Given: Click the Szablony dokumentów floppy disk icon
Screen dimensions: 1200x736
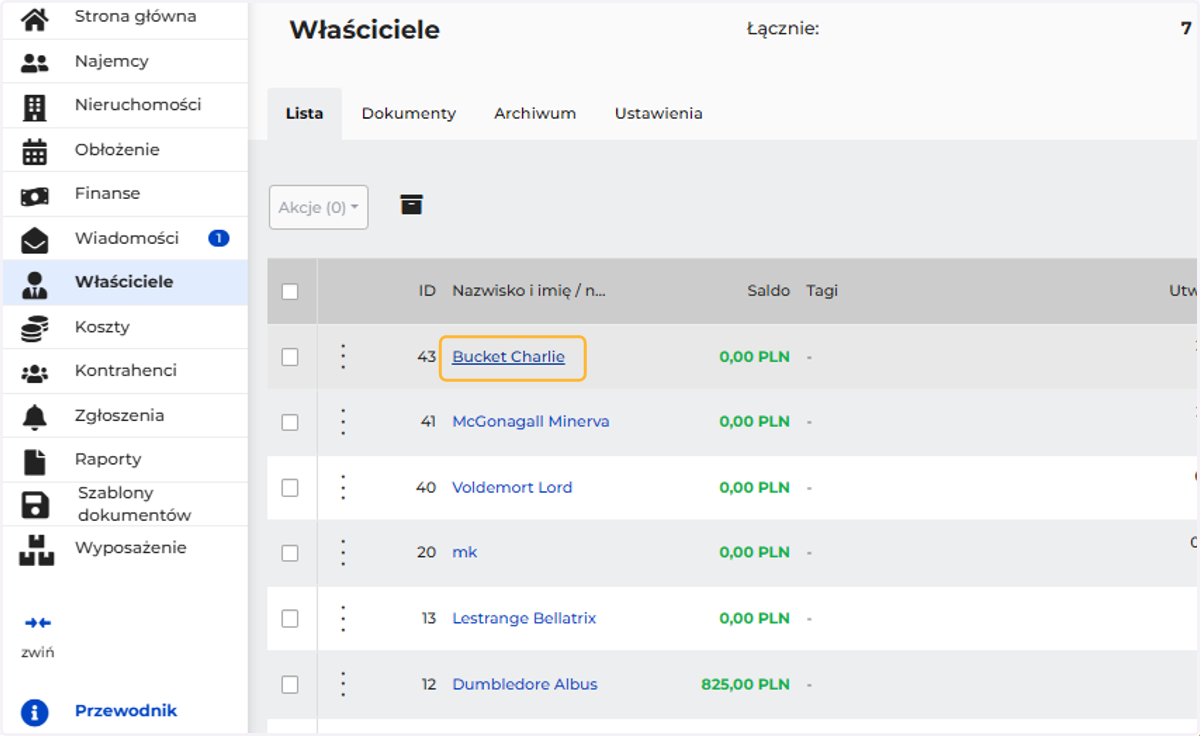Looking at the screenshot, I should point(35,505).
